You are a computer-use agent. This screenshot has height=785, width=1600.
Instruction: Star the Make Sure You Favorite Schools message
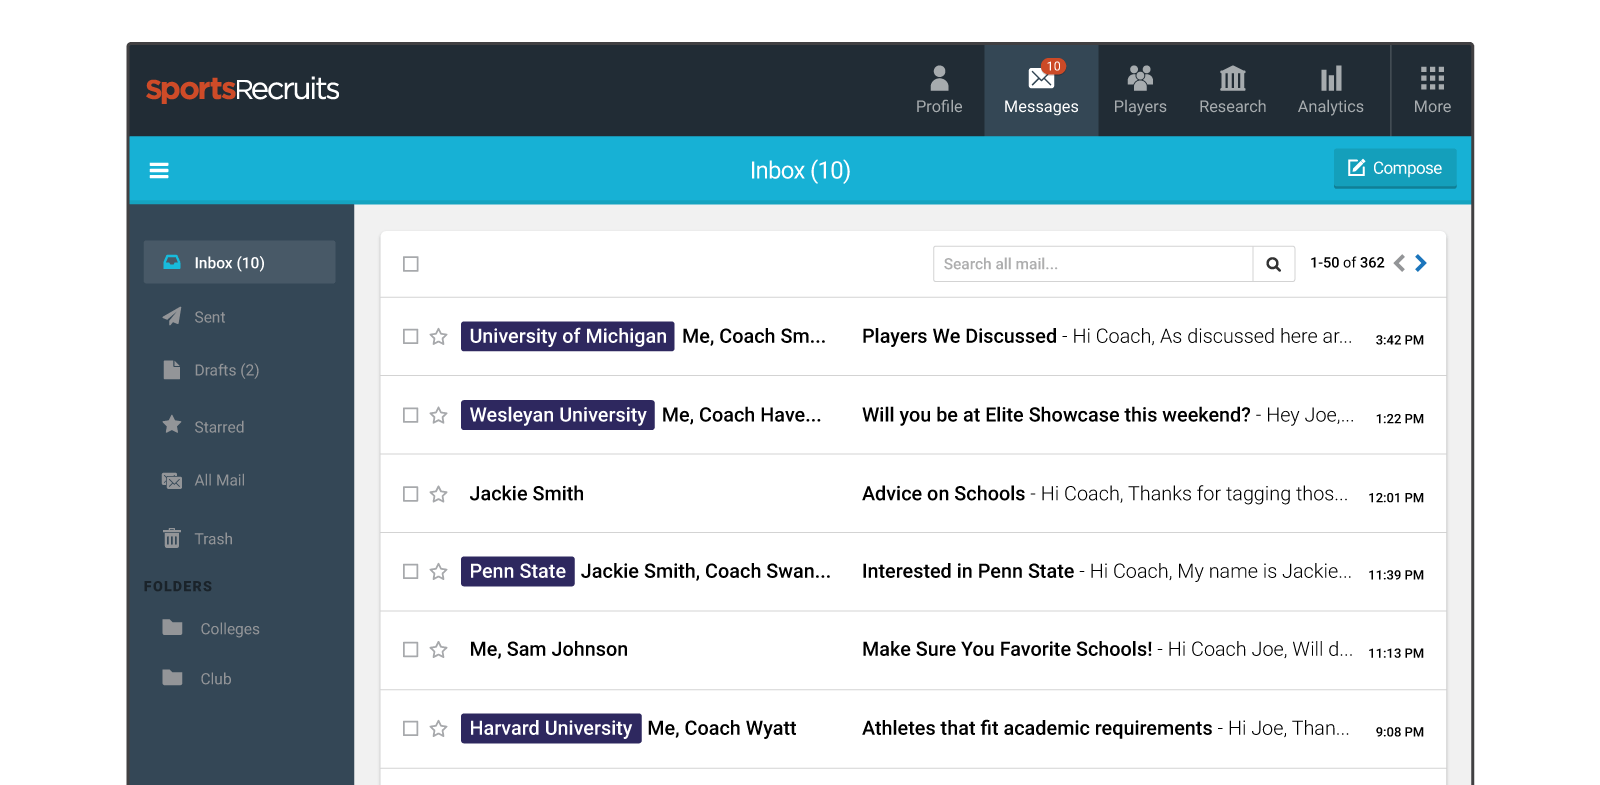click(x=438, y=650)
